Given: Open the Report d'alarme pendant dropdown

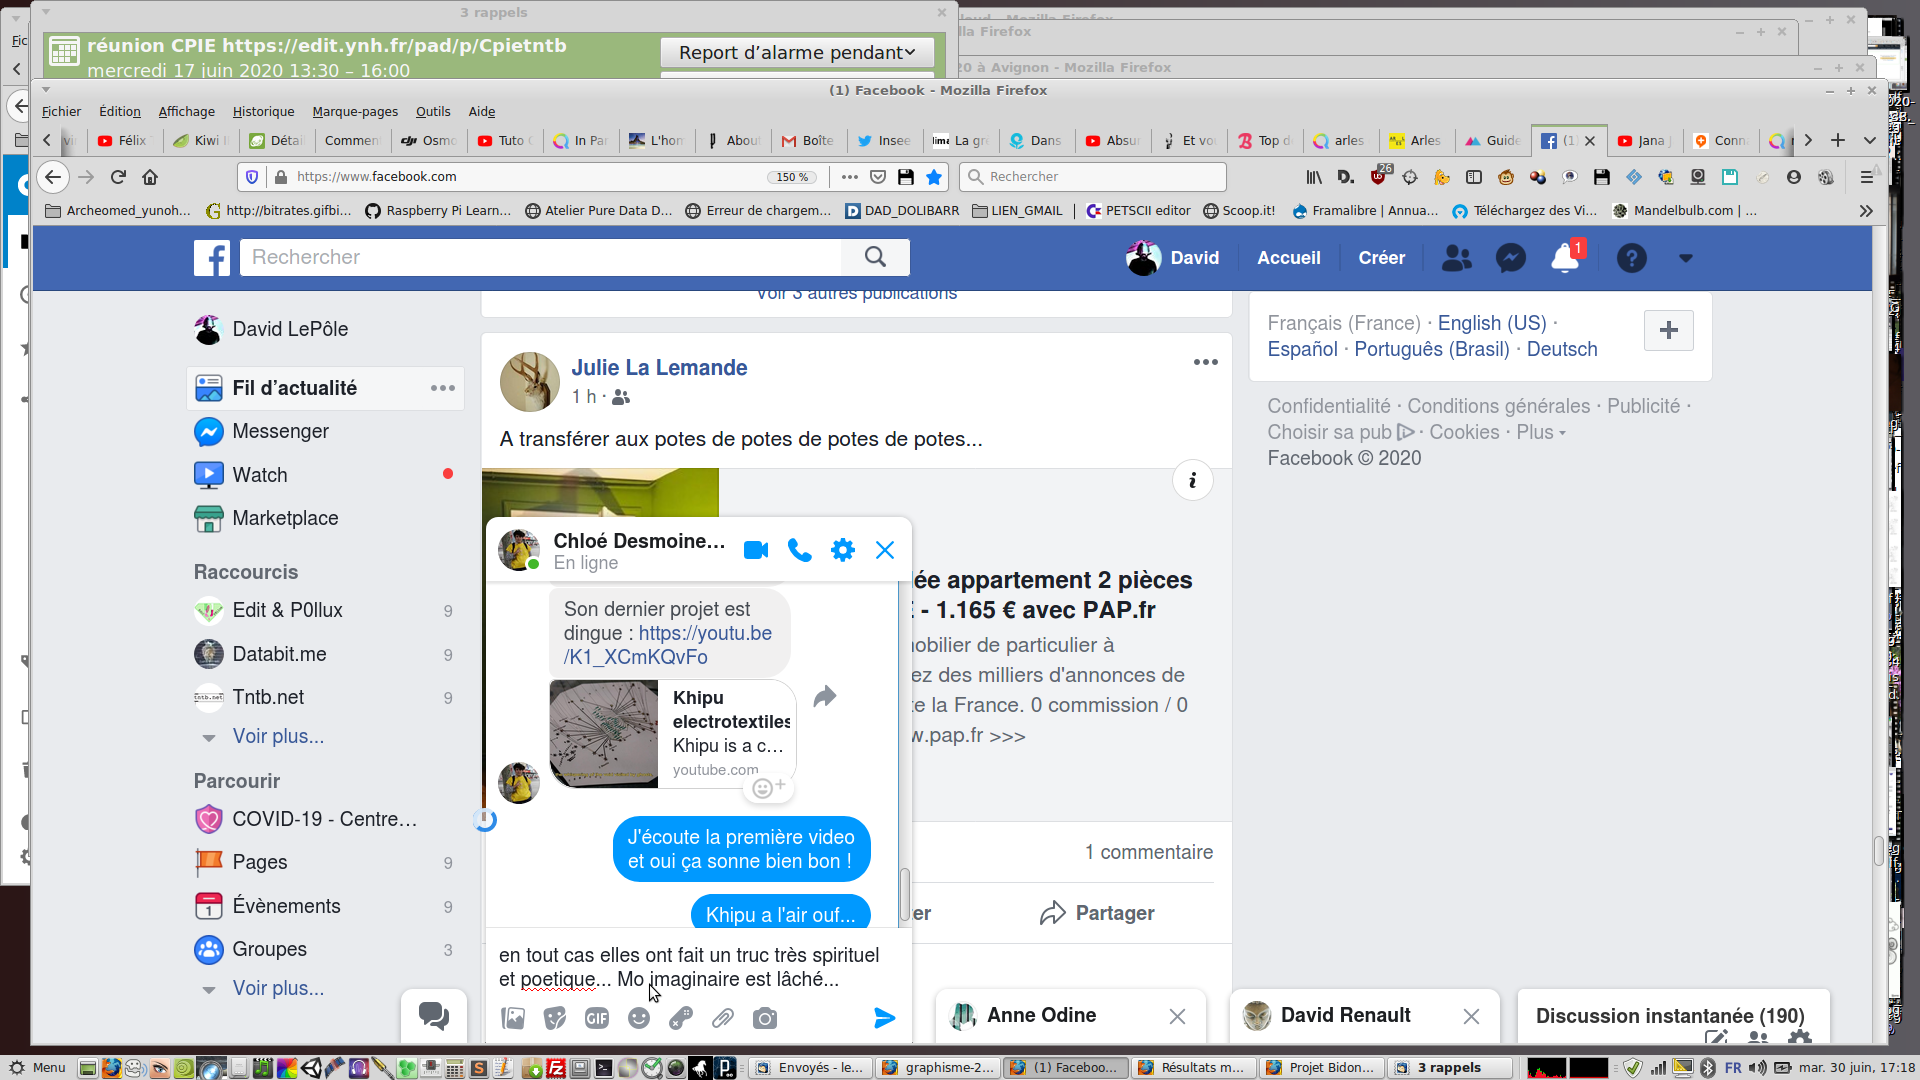Looking at the screenshot, I should [797, 52].
